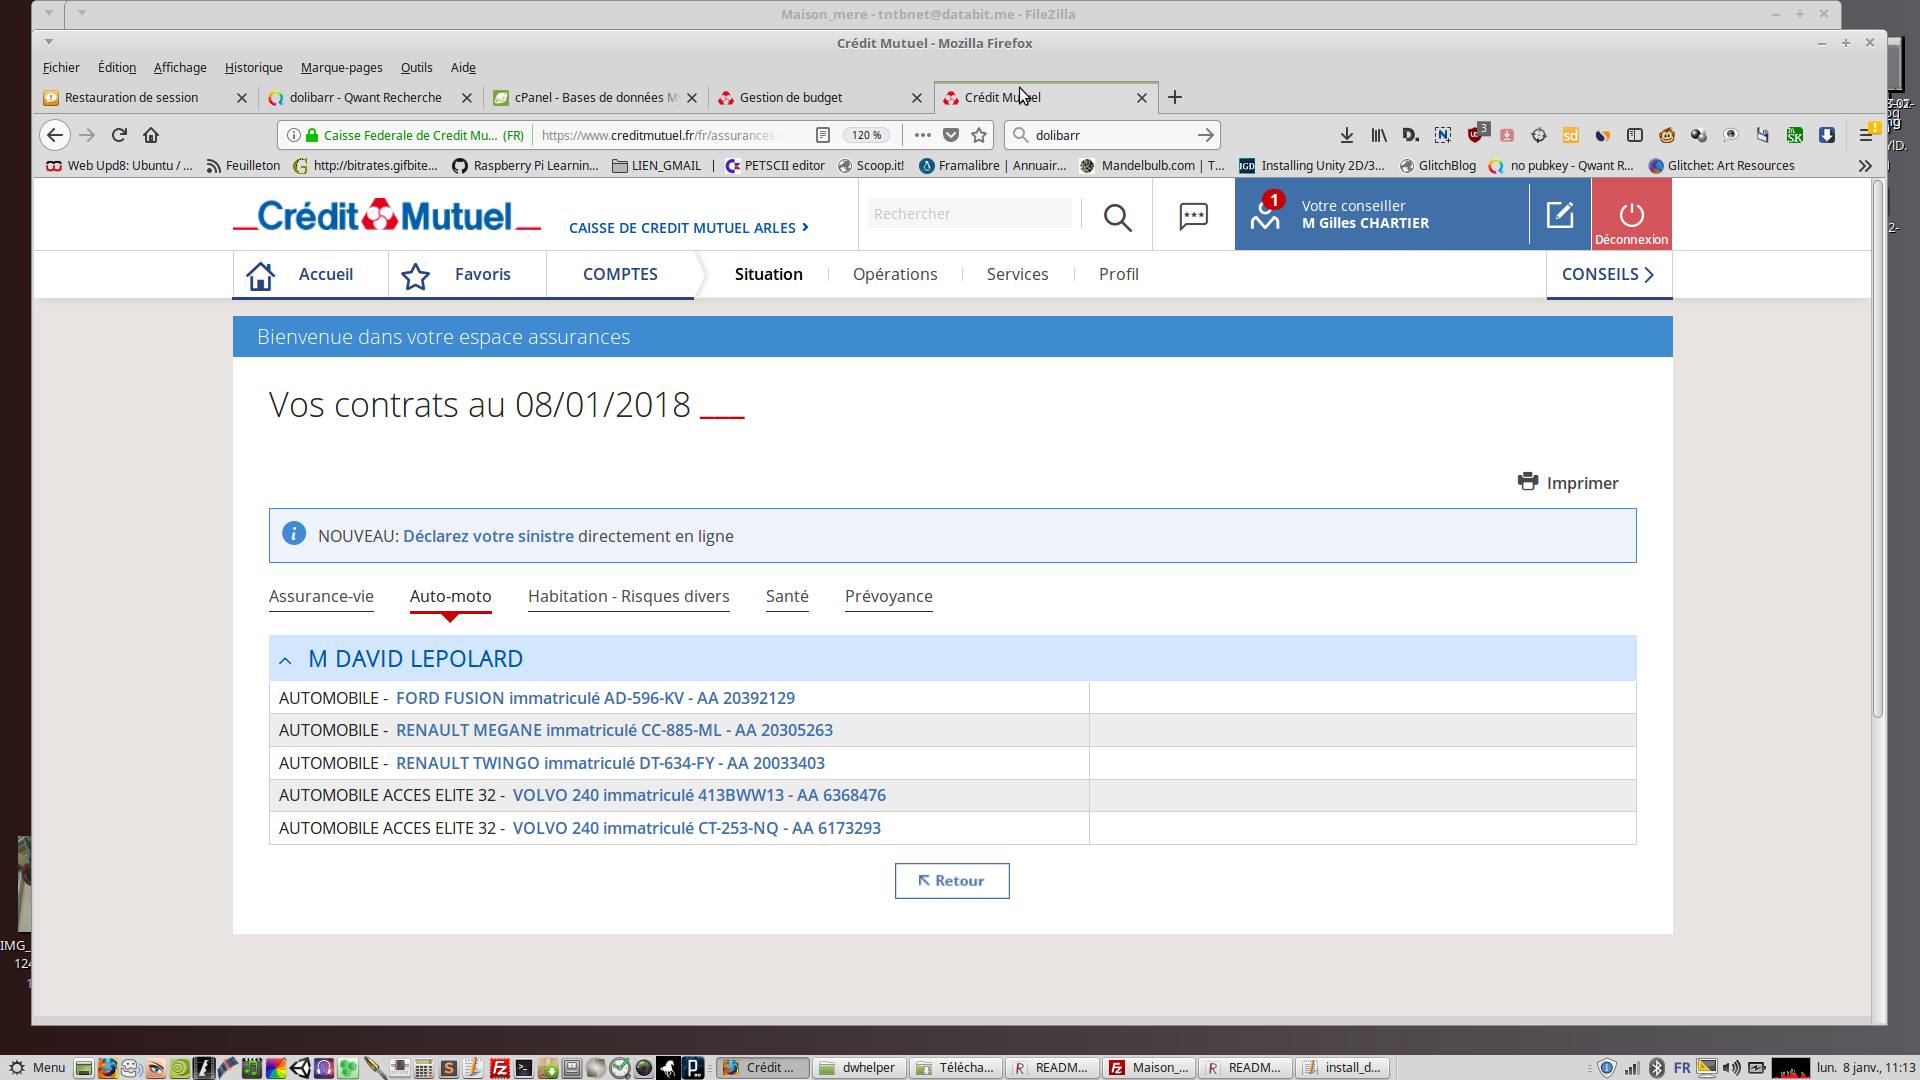Image resolution: width=1920 pixels, height=1080 pixels.
Task: Reload the page with refresh icon
Action: [x=119, y=135]
